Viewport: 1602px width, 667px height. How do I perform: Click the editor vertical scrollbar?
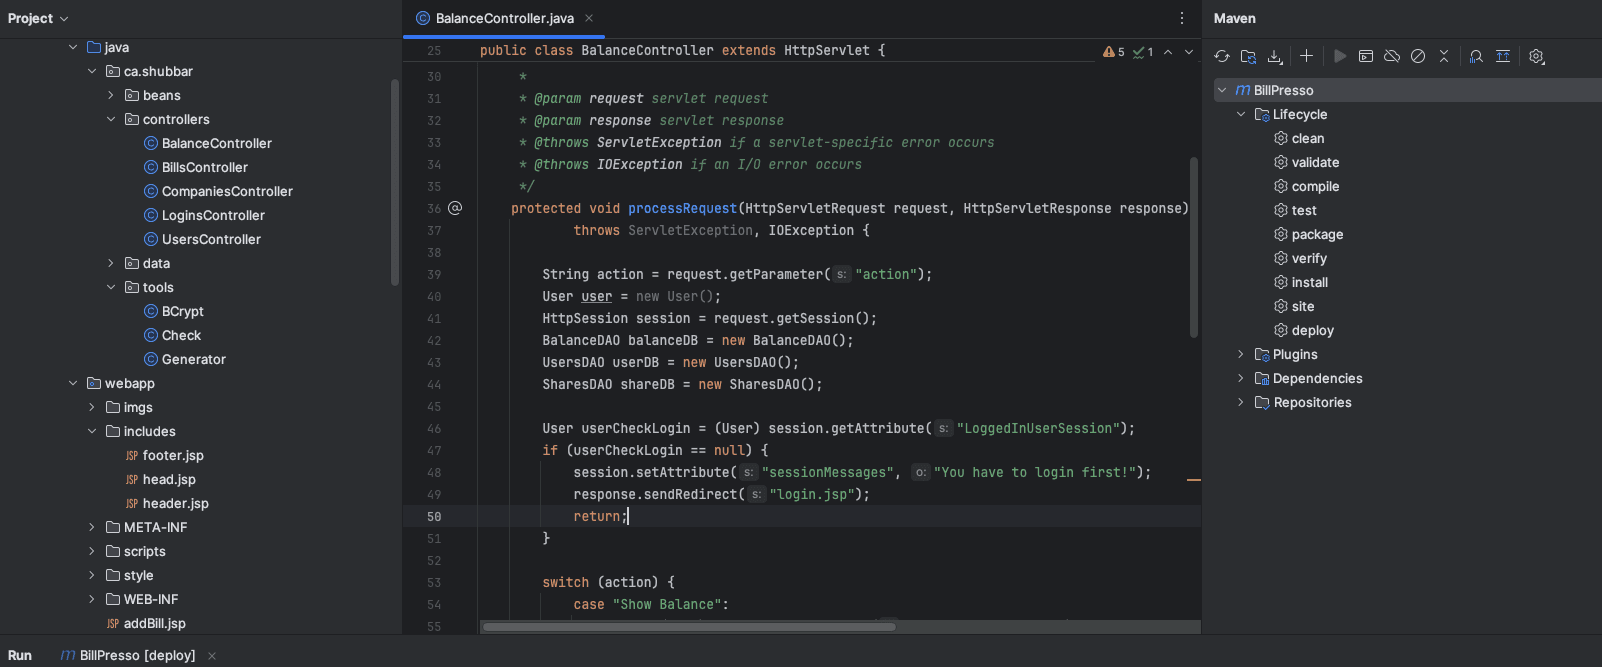(x=1194, y=247)
